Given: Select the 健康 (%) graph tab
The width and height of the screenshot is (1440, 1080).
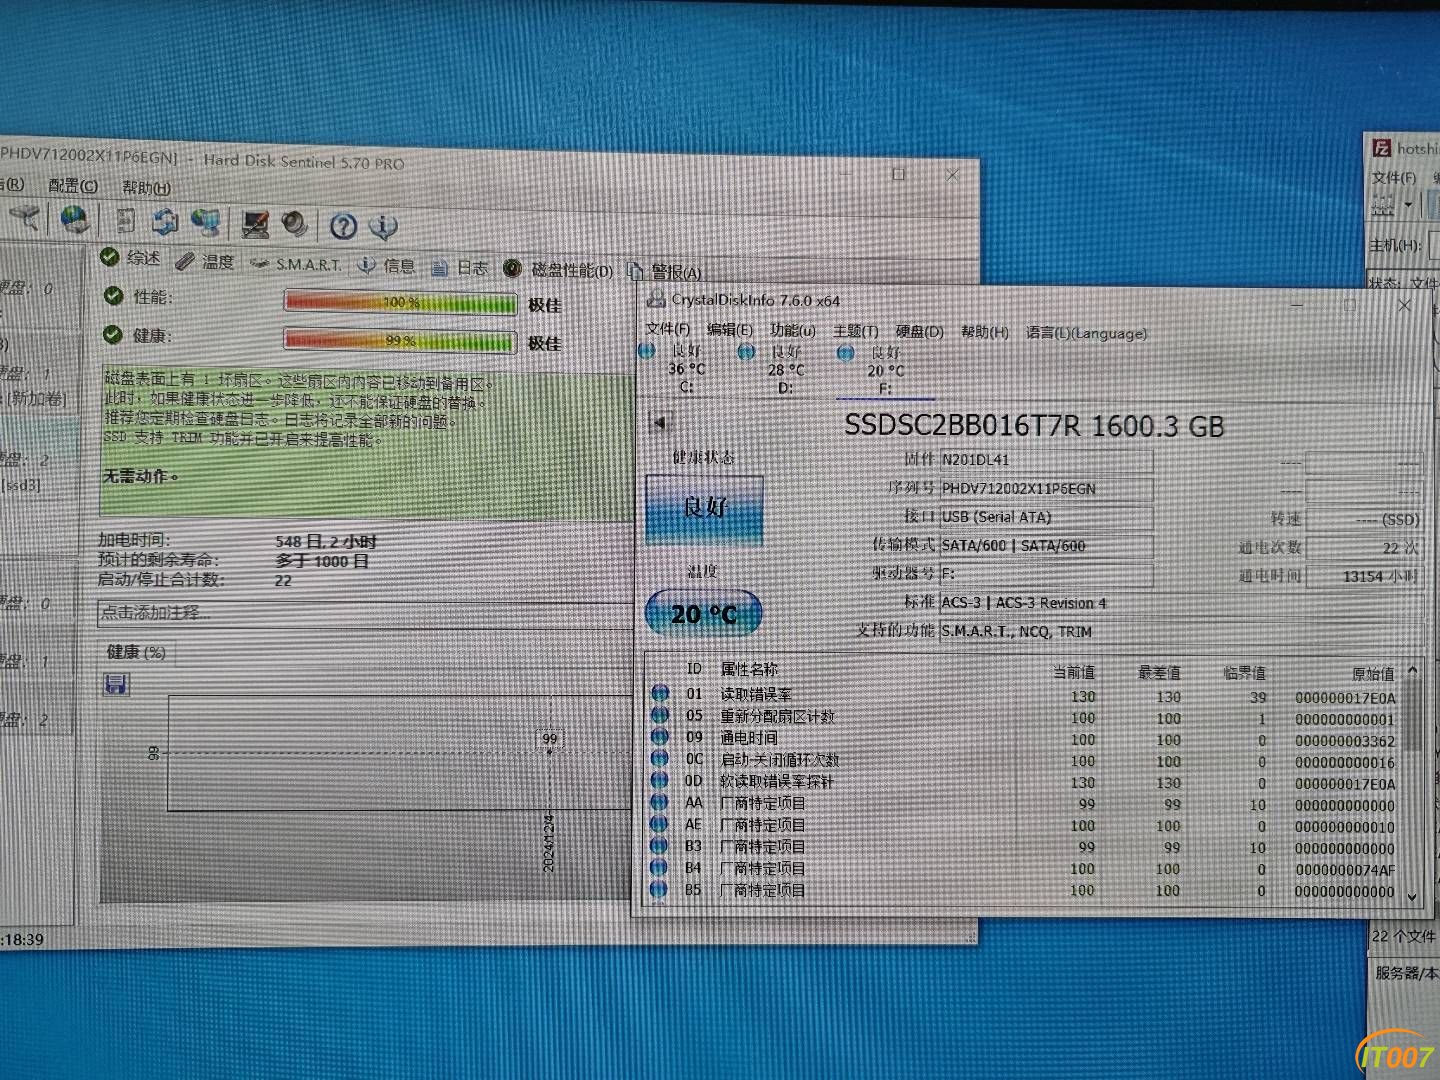Looking at the screenshot, I should (x=136, y=652).
